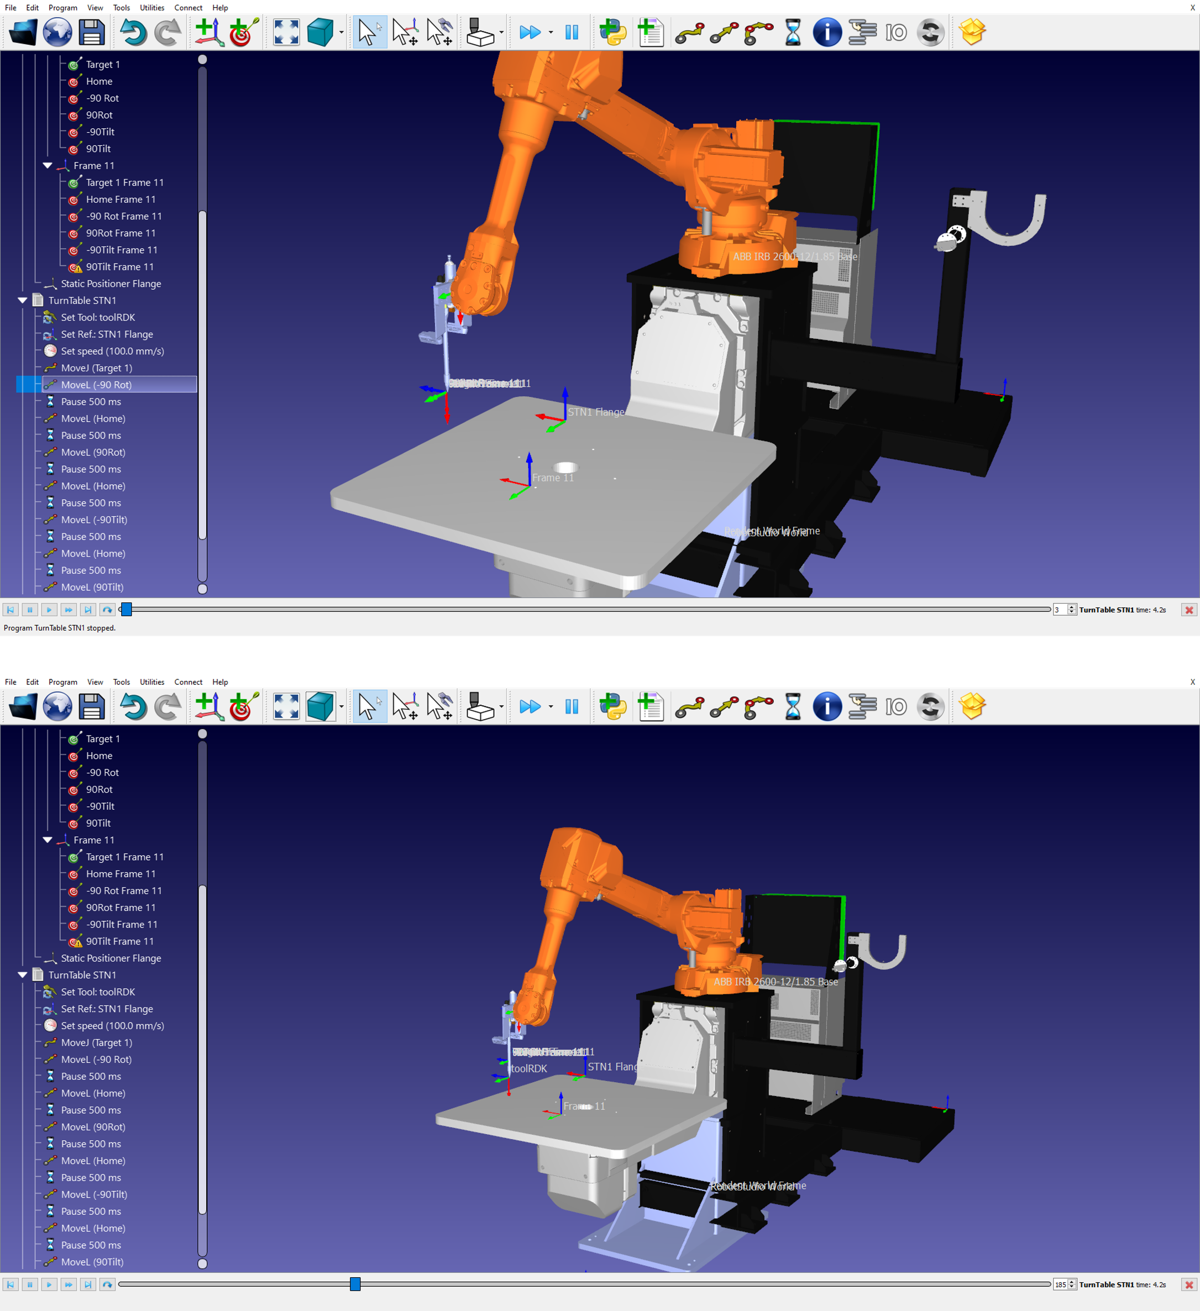
Task: Close the upper window timeline with red X
Action: tap(1189, 610)
